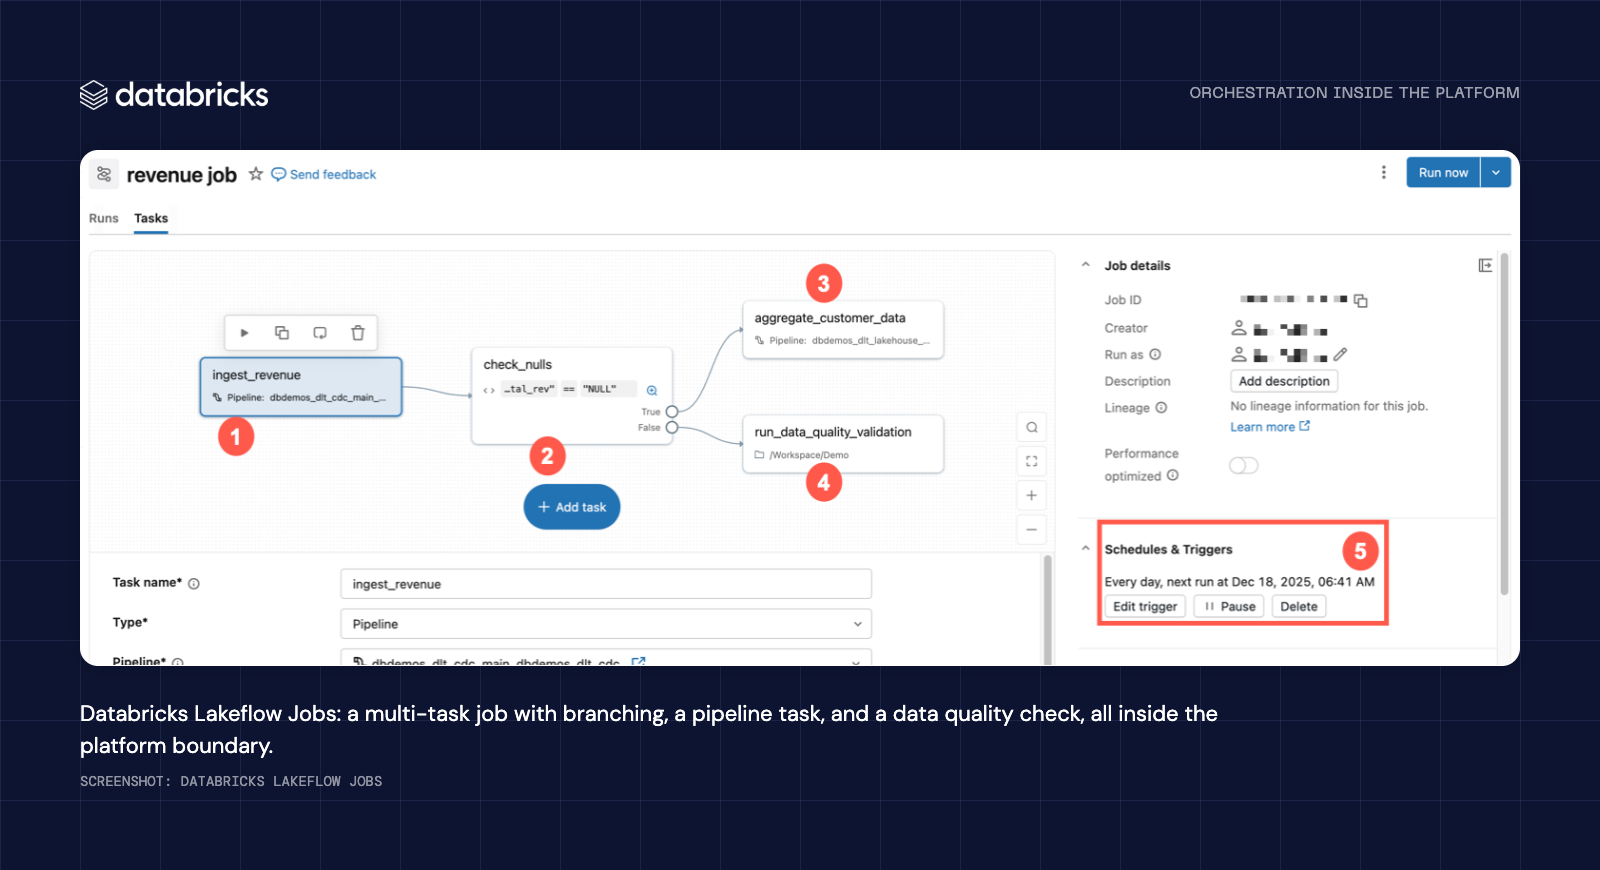Screen dimensions: 1600x870
Task: Fit the graph to view with the fullscreen icon
Action: [1032, 461]
